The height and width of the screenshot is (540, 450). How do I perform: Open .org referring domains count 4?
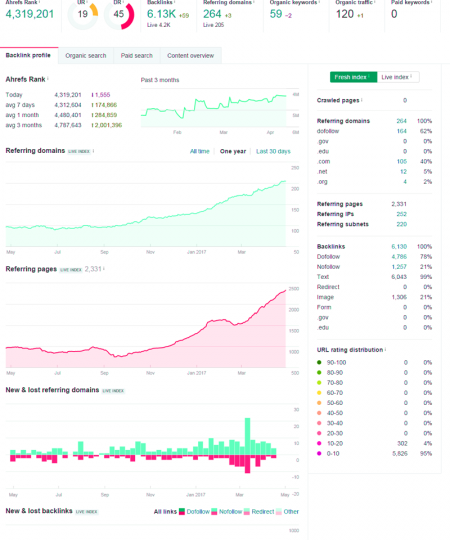point(405,181)
